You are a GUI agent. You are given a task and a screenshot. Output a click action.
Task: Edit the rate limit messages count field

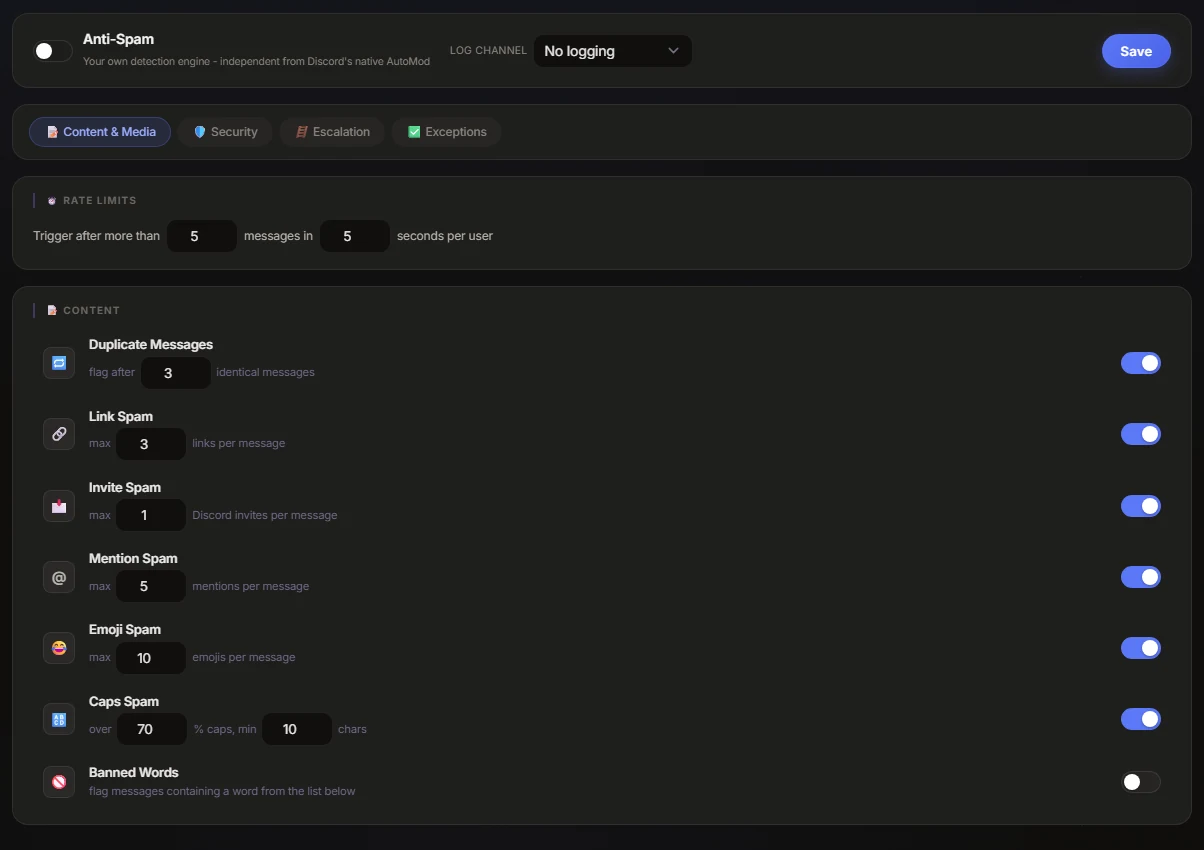pos(202,237)
